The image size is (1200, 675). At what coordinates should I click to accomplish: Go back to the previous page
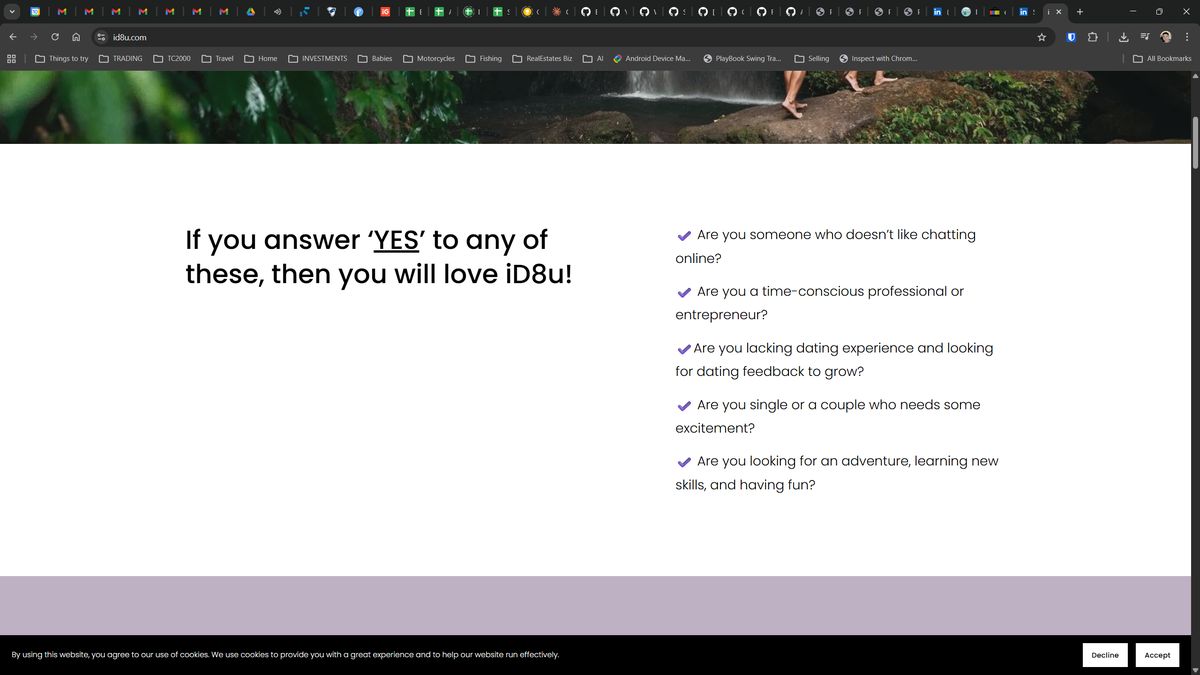(x=13, y=37)
